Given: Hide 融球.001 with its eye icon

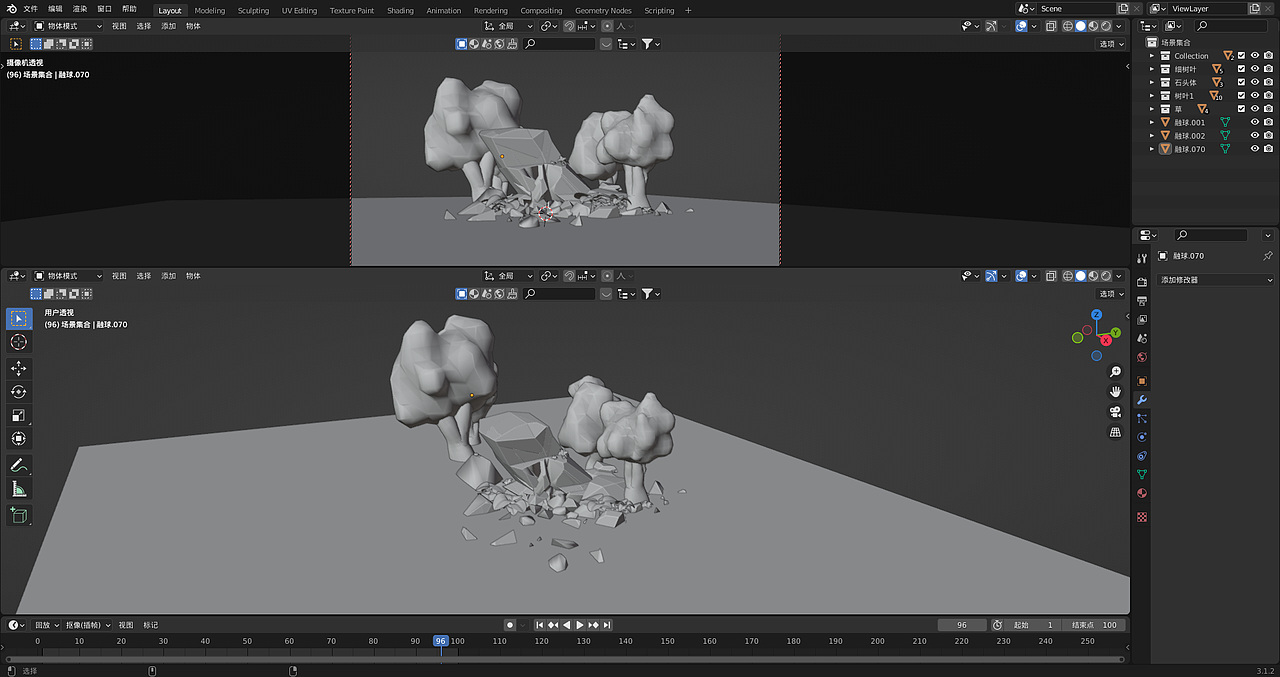Looking at the screenshot, I should coord(1255,122).
